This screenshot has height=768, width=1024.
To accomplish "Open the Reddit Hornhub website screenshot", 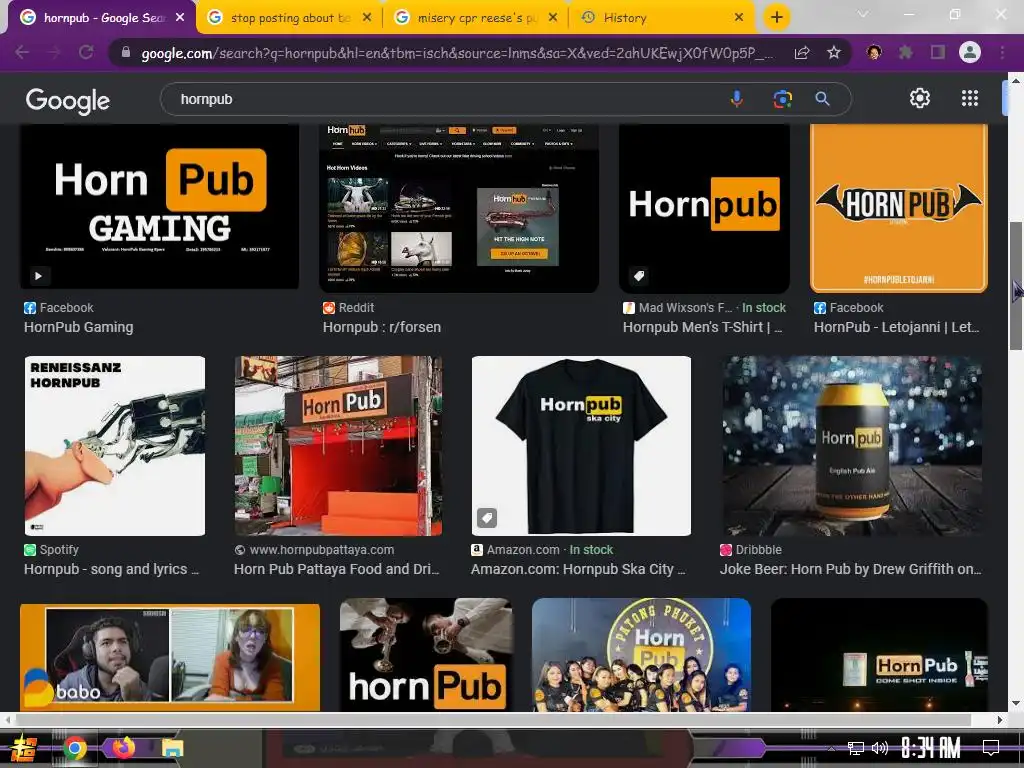I will pyautogui.click(x=458, y=208).
